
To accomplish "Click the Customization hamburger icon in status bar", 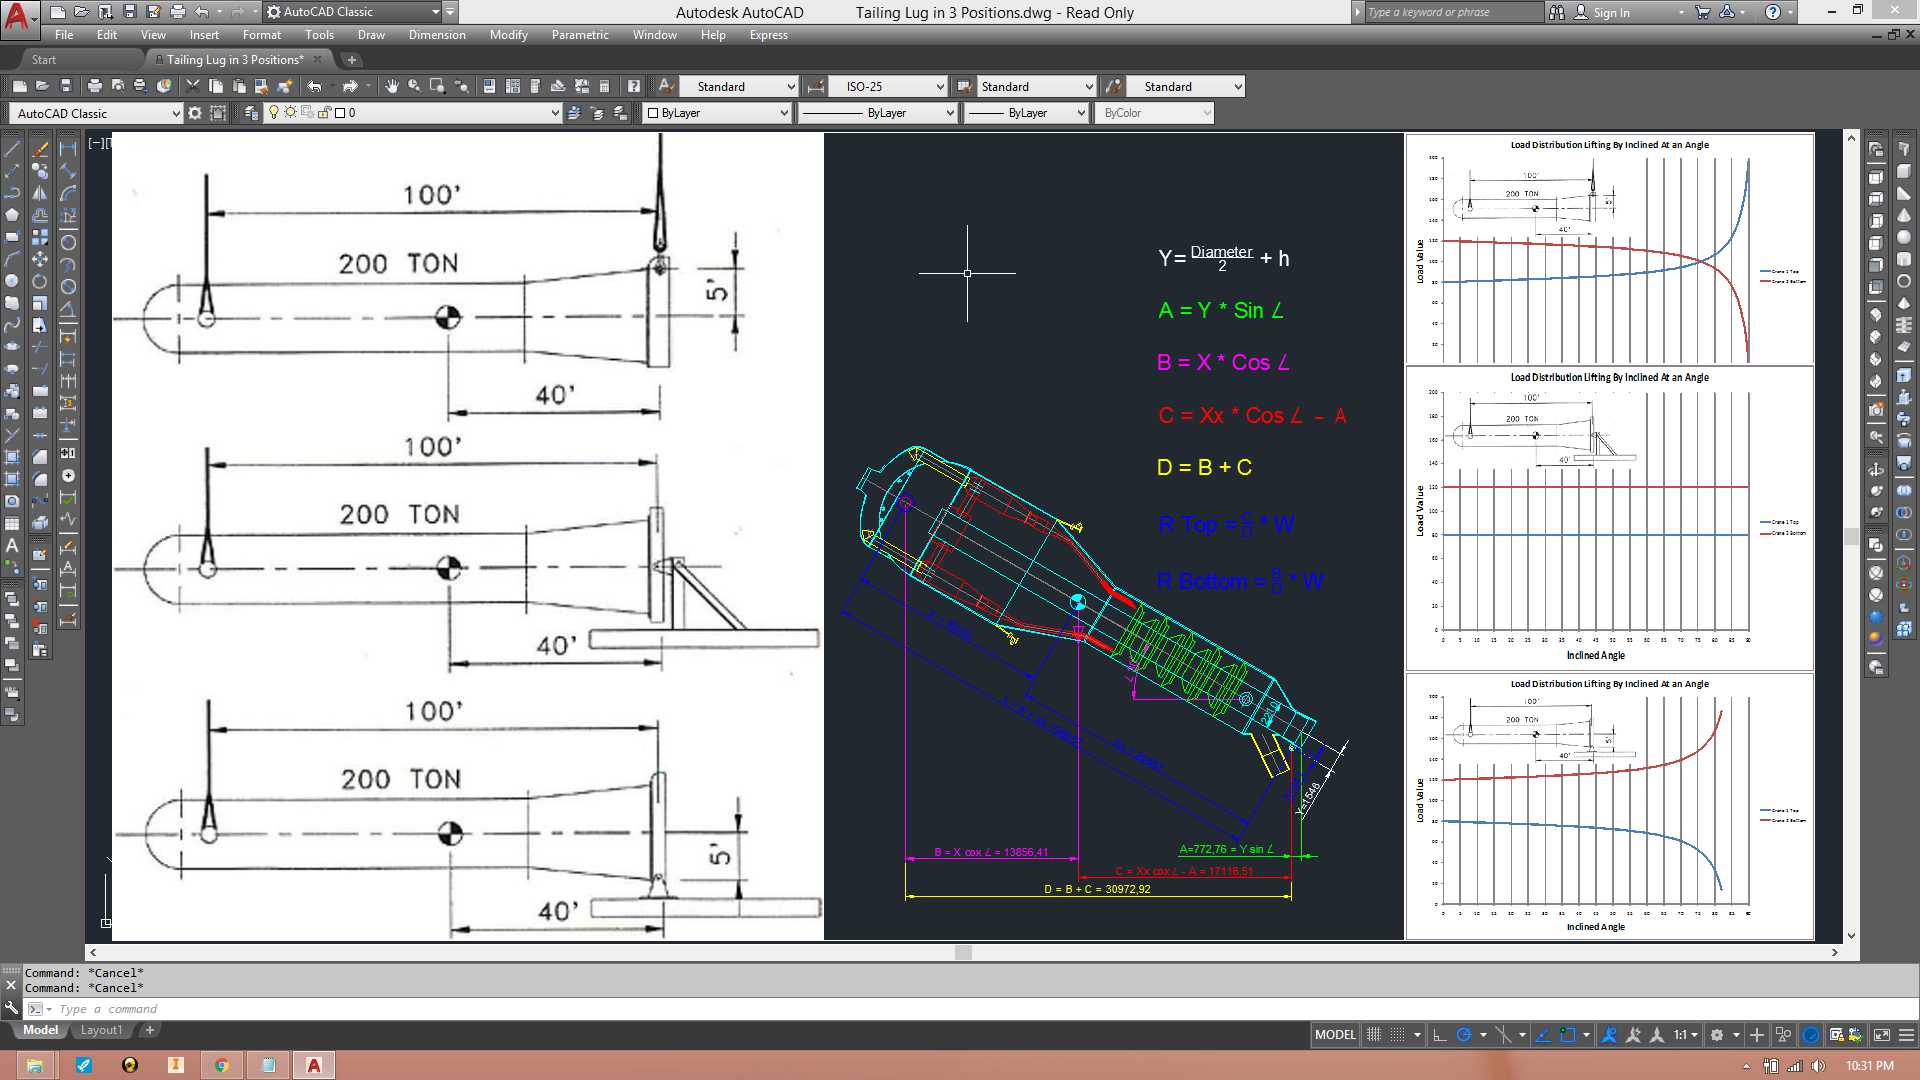I will pos(1906,1035).
